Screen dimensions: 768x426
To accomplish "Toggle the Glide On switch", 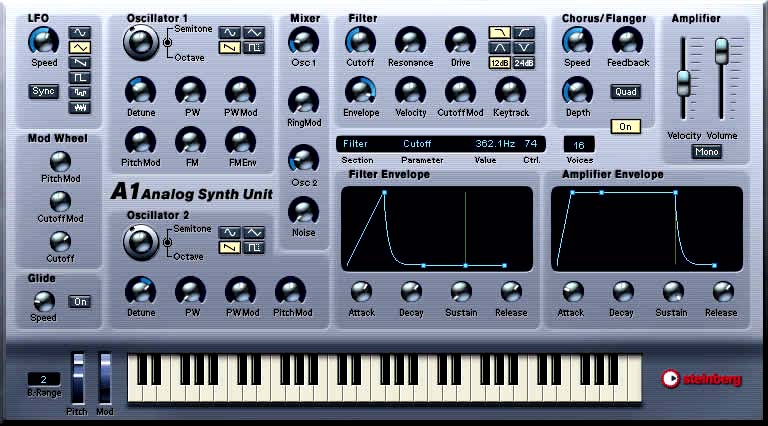I will (x=79, y=301).
